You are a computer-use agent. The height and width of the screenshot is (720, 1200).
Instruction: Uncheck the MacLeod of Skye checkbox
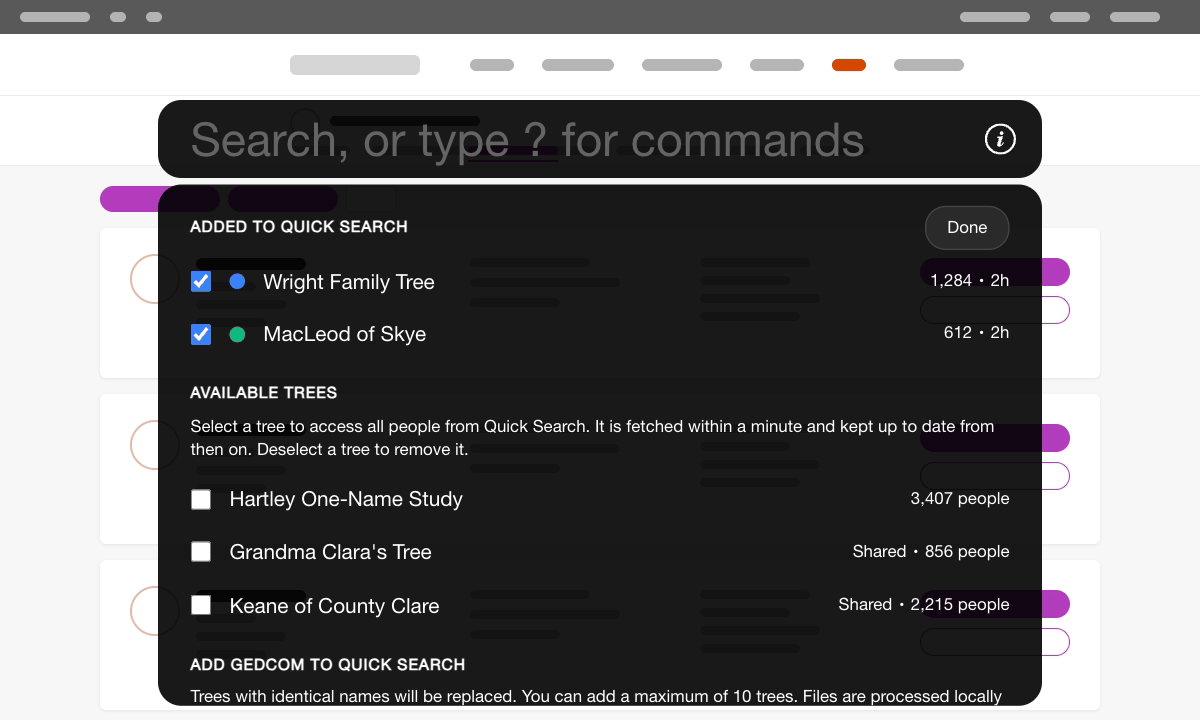coord(201,334)
